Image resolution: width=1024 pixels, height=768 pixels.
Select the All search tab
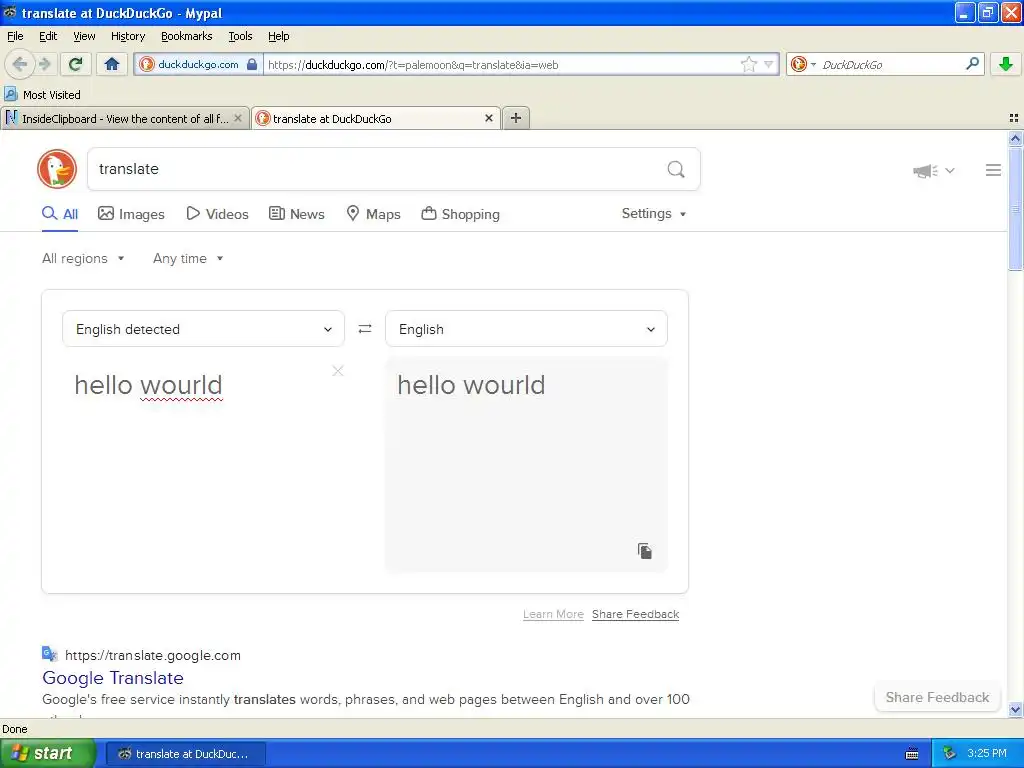[x=60, y=214]
